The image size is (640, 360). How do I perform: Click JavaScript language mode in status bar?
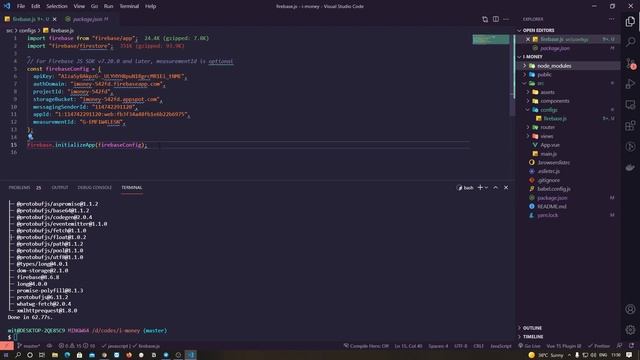coord(501,346)
